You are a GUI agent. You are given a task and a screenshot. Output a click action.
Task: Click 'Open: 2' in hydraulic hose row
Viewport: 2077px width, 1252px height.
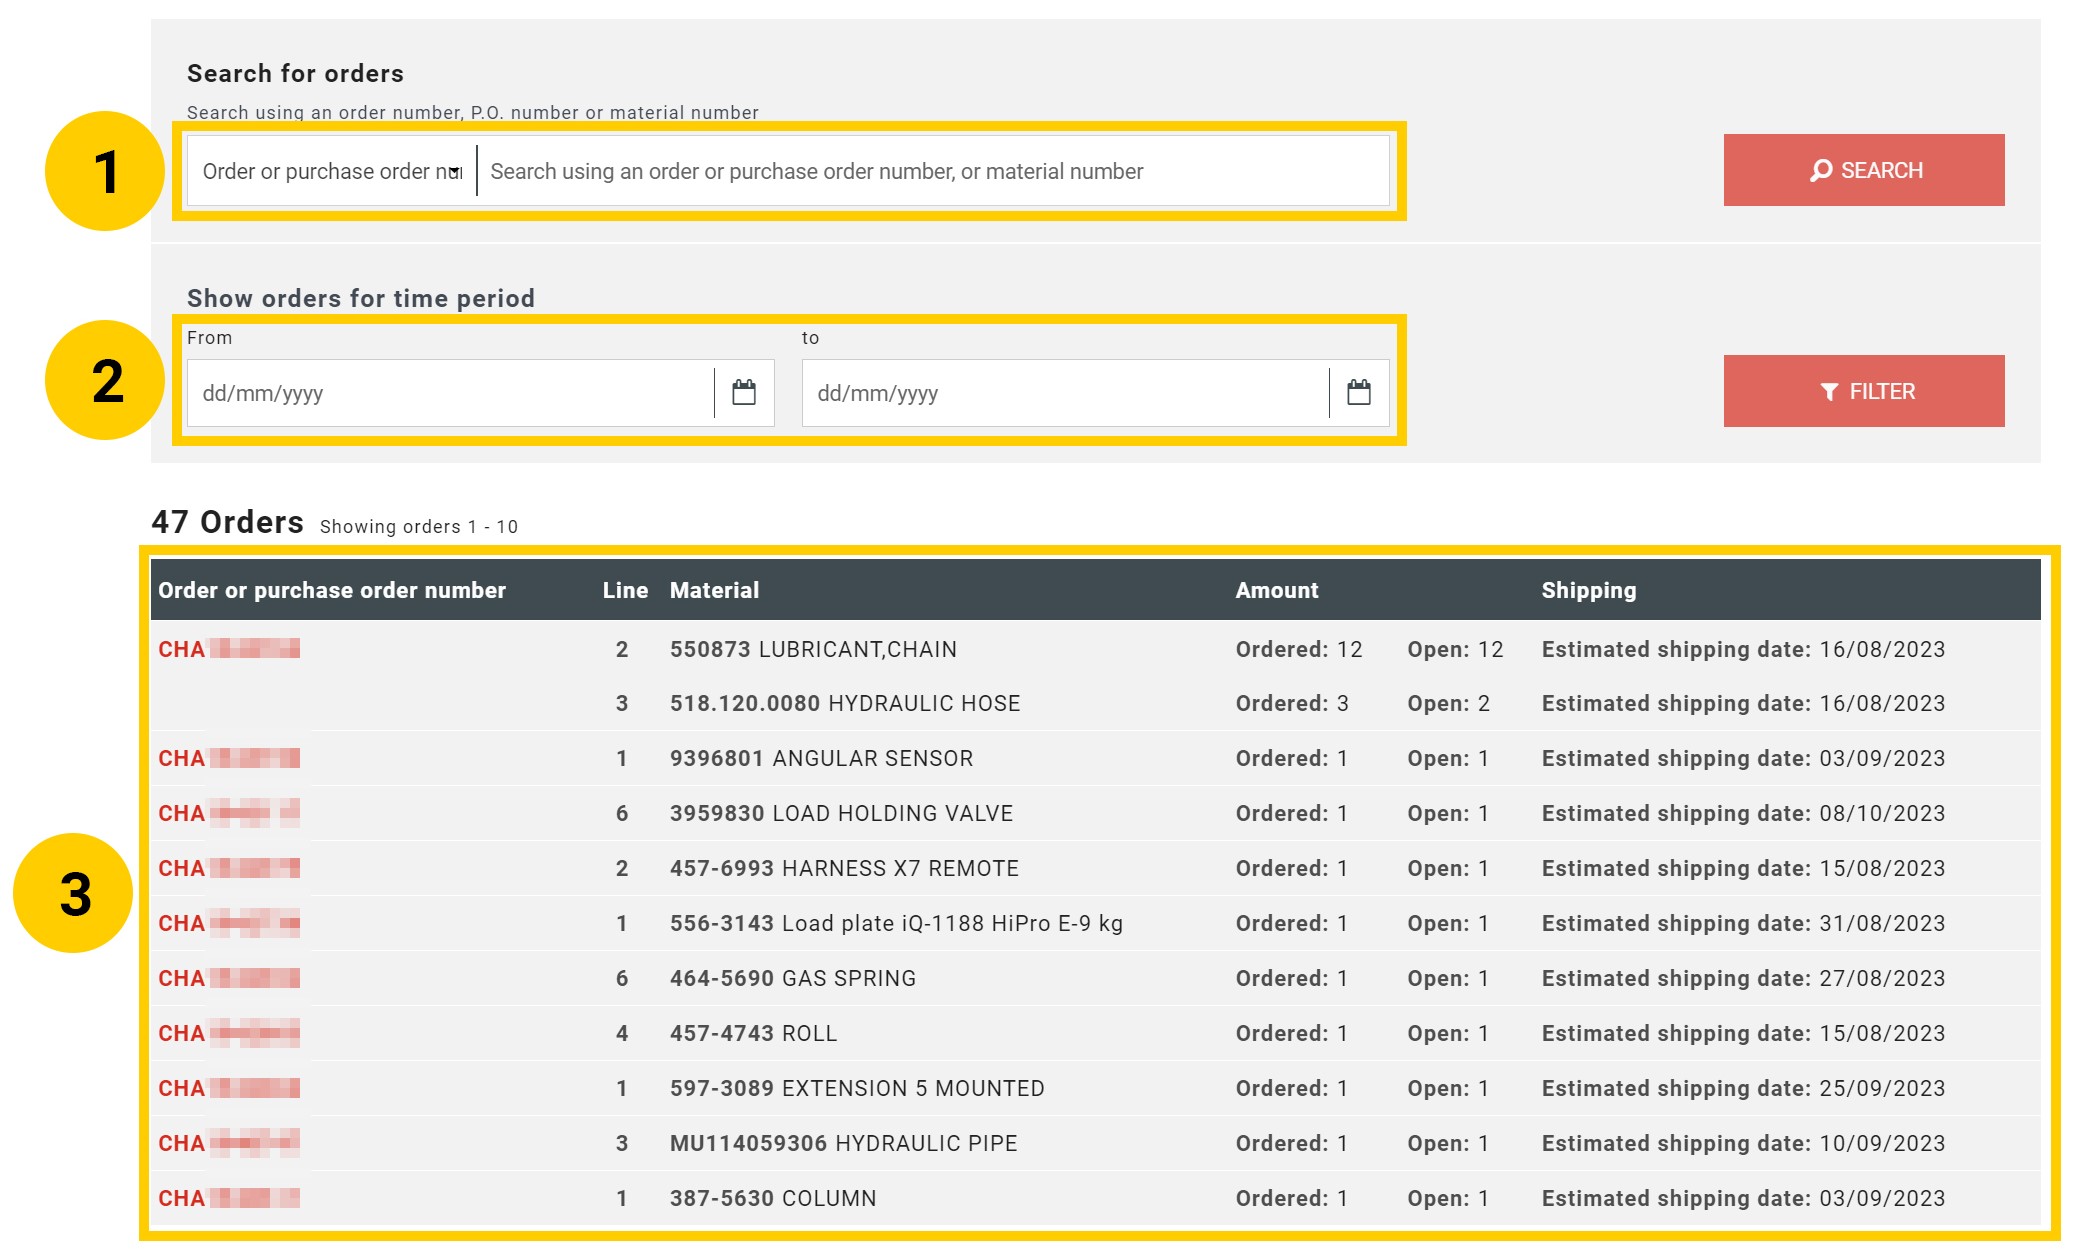1449,703
